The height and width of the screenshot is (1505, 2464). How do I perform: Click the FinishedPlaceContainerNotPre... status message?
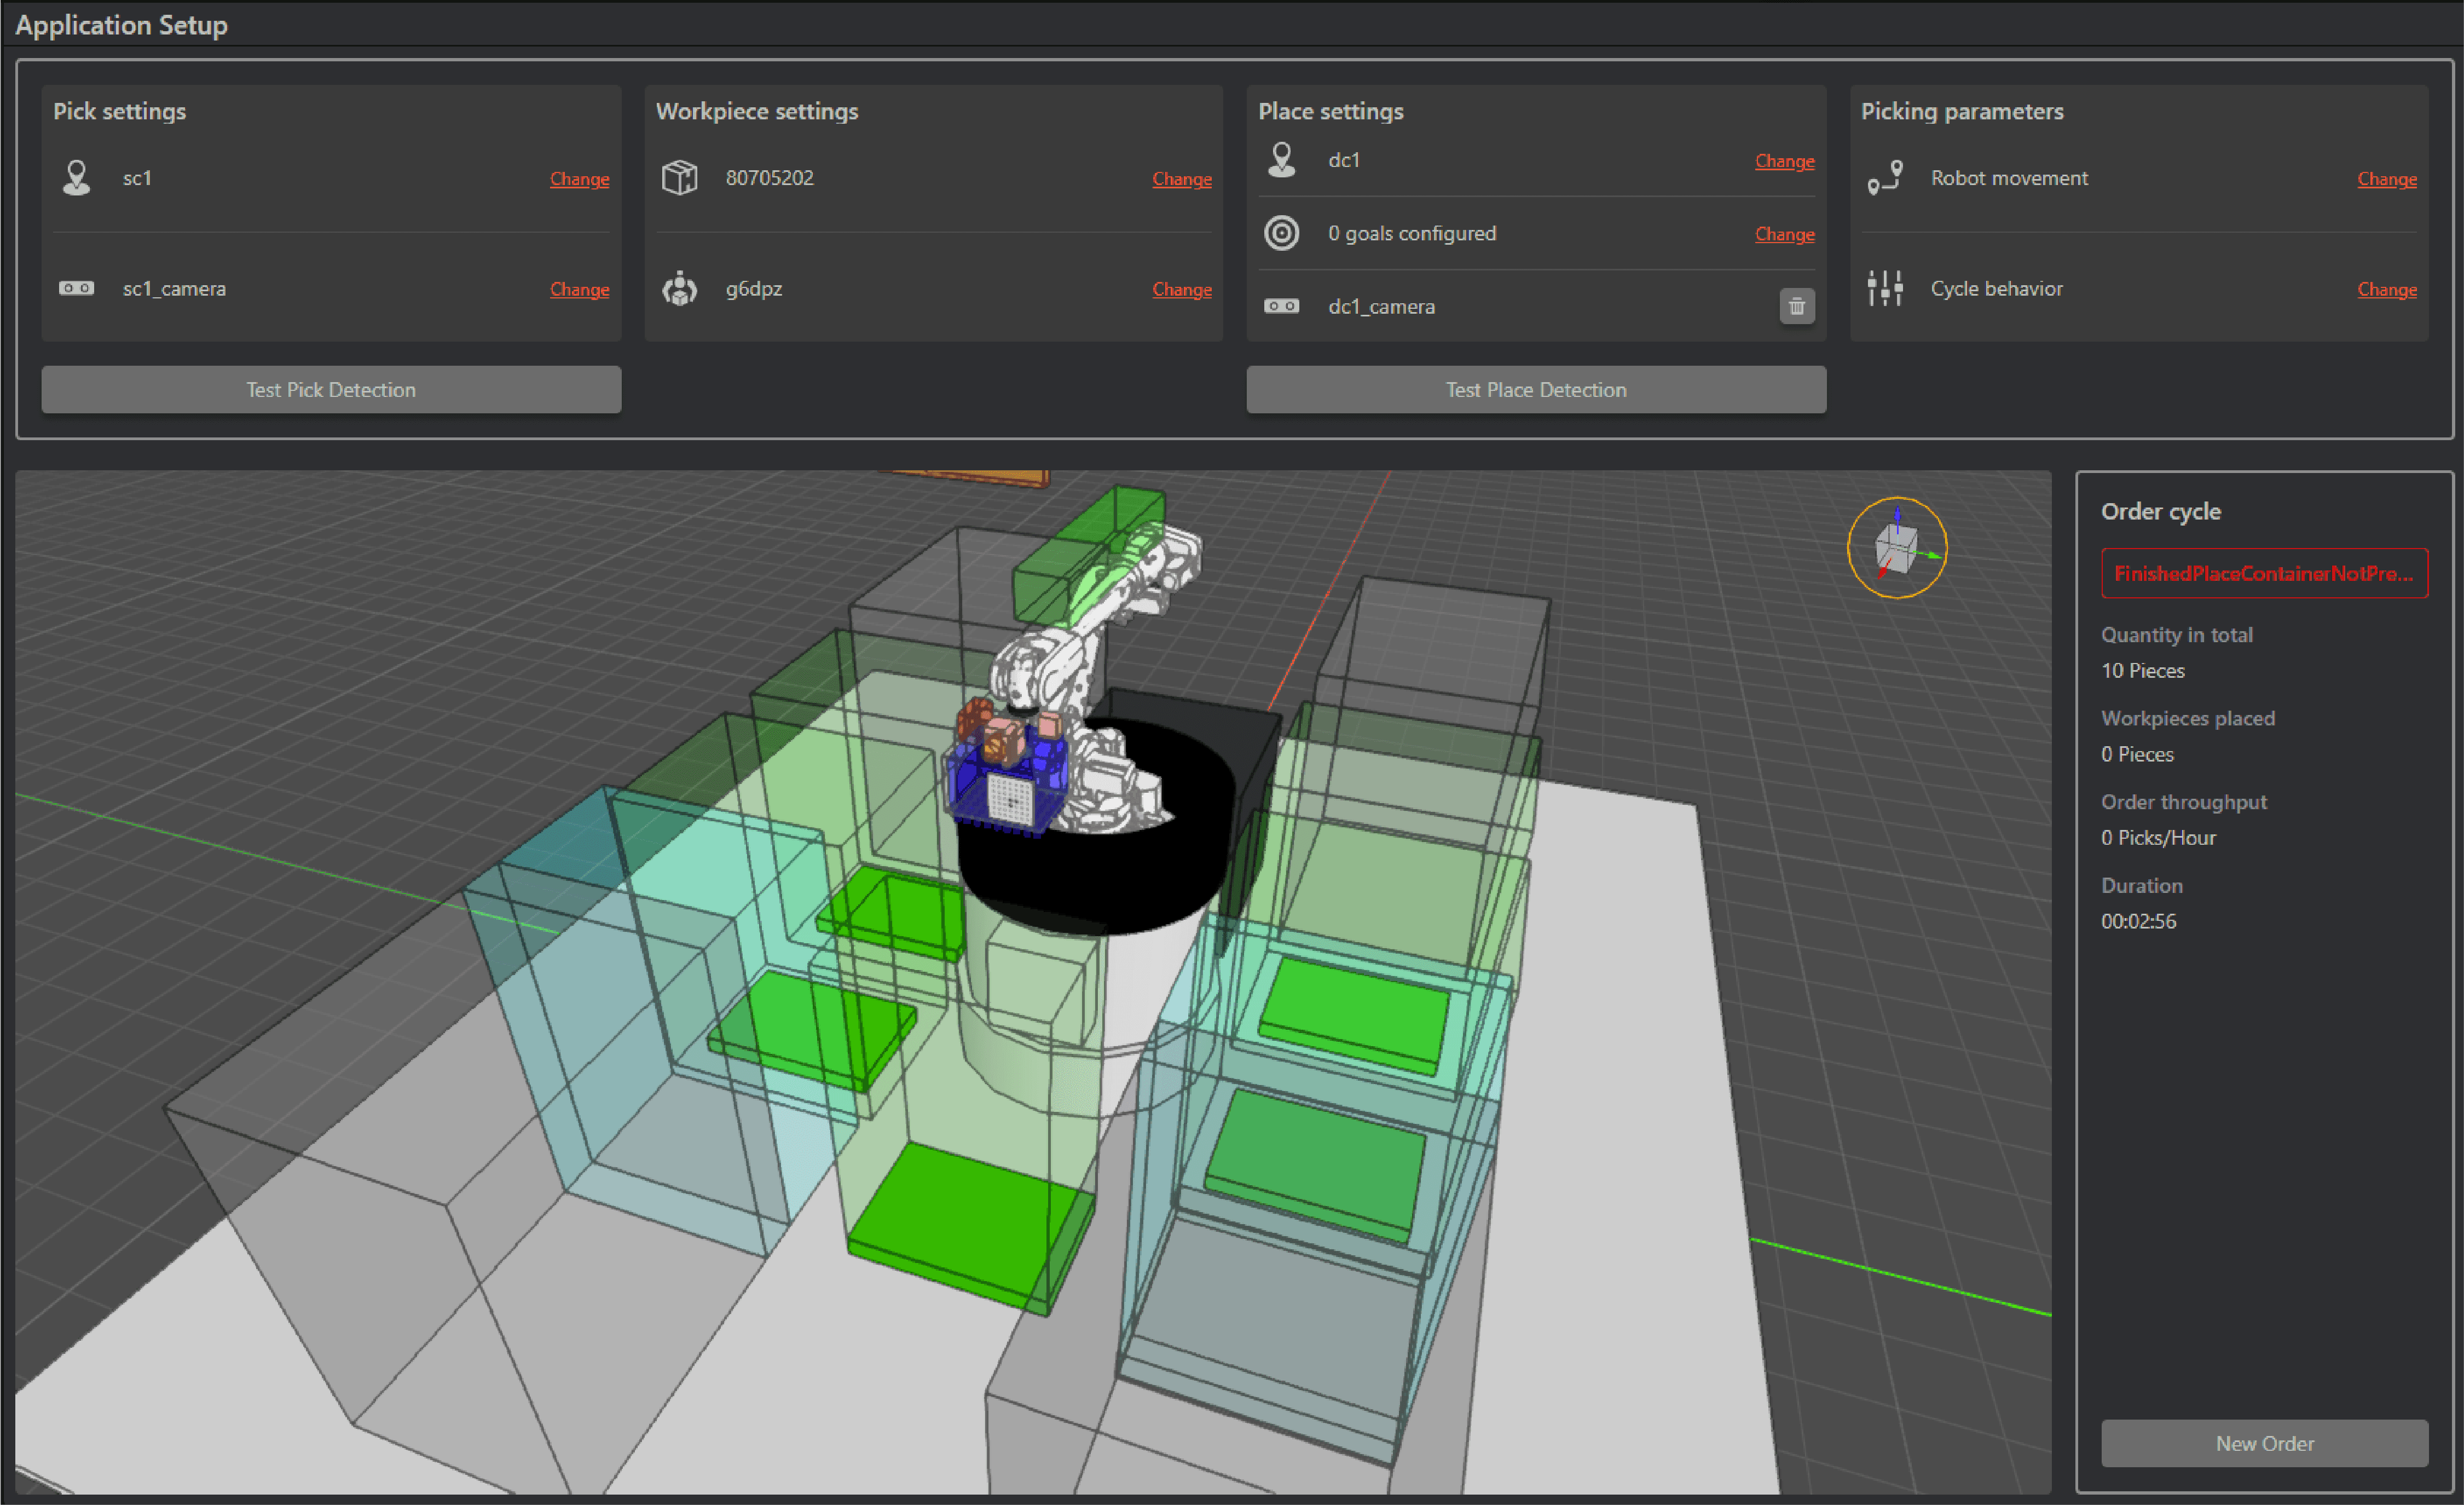[x=2264, y=573]
